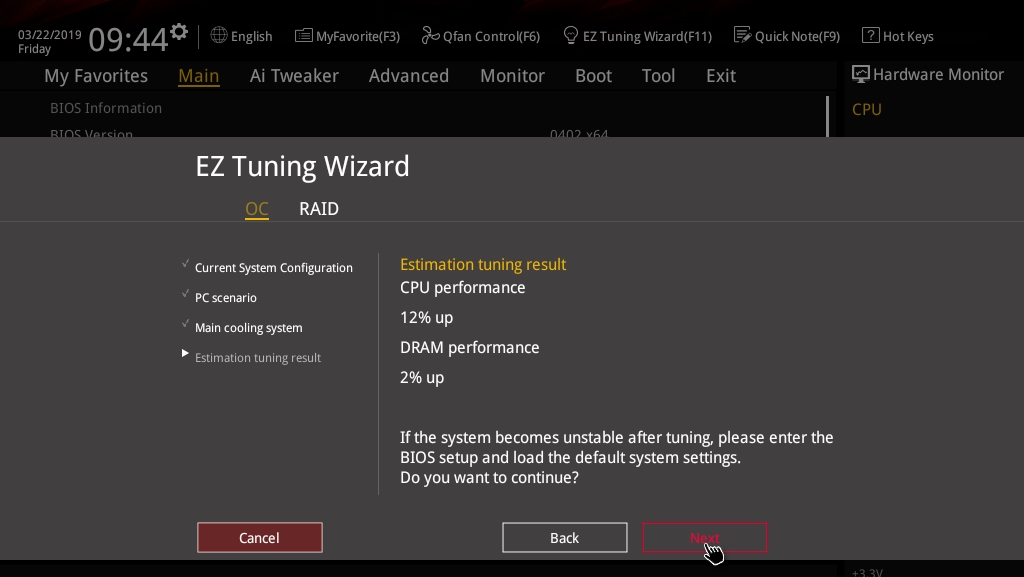Click Next to continue tuning
This screenshot has height=577, width=1024.
click(x=704, y=538)
